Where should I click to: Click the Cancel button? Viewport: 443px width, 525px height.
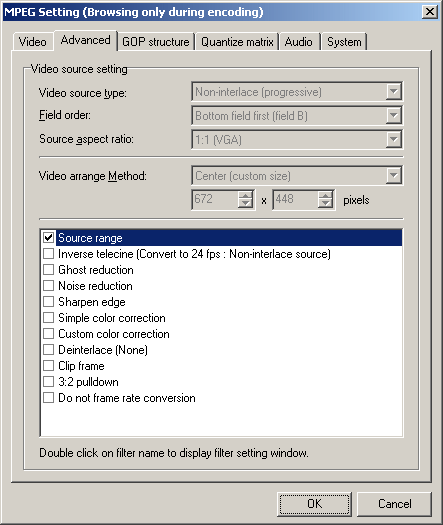[x=394, y=504]
